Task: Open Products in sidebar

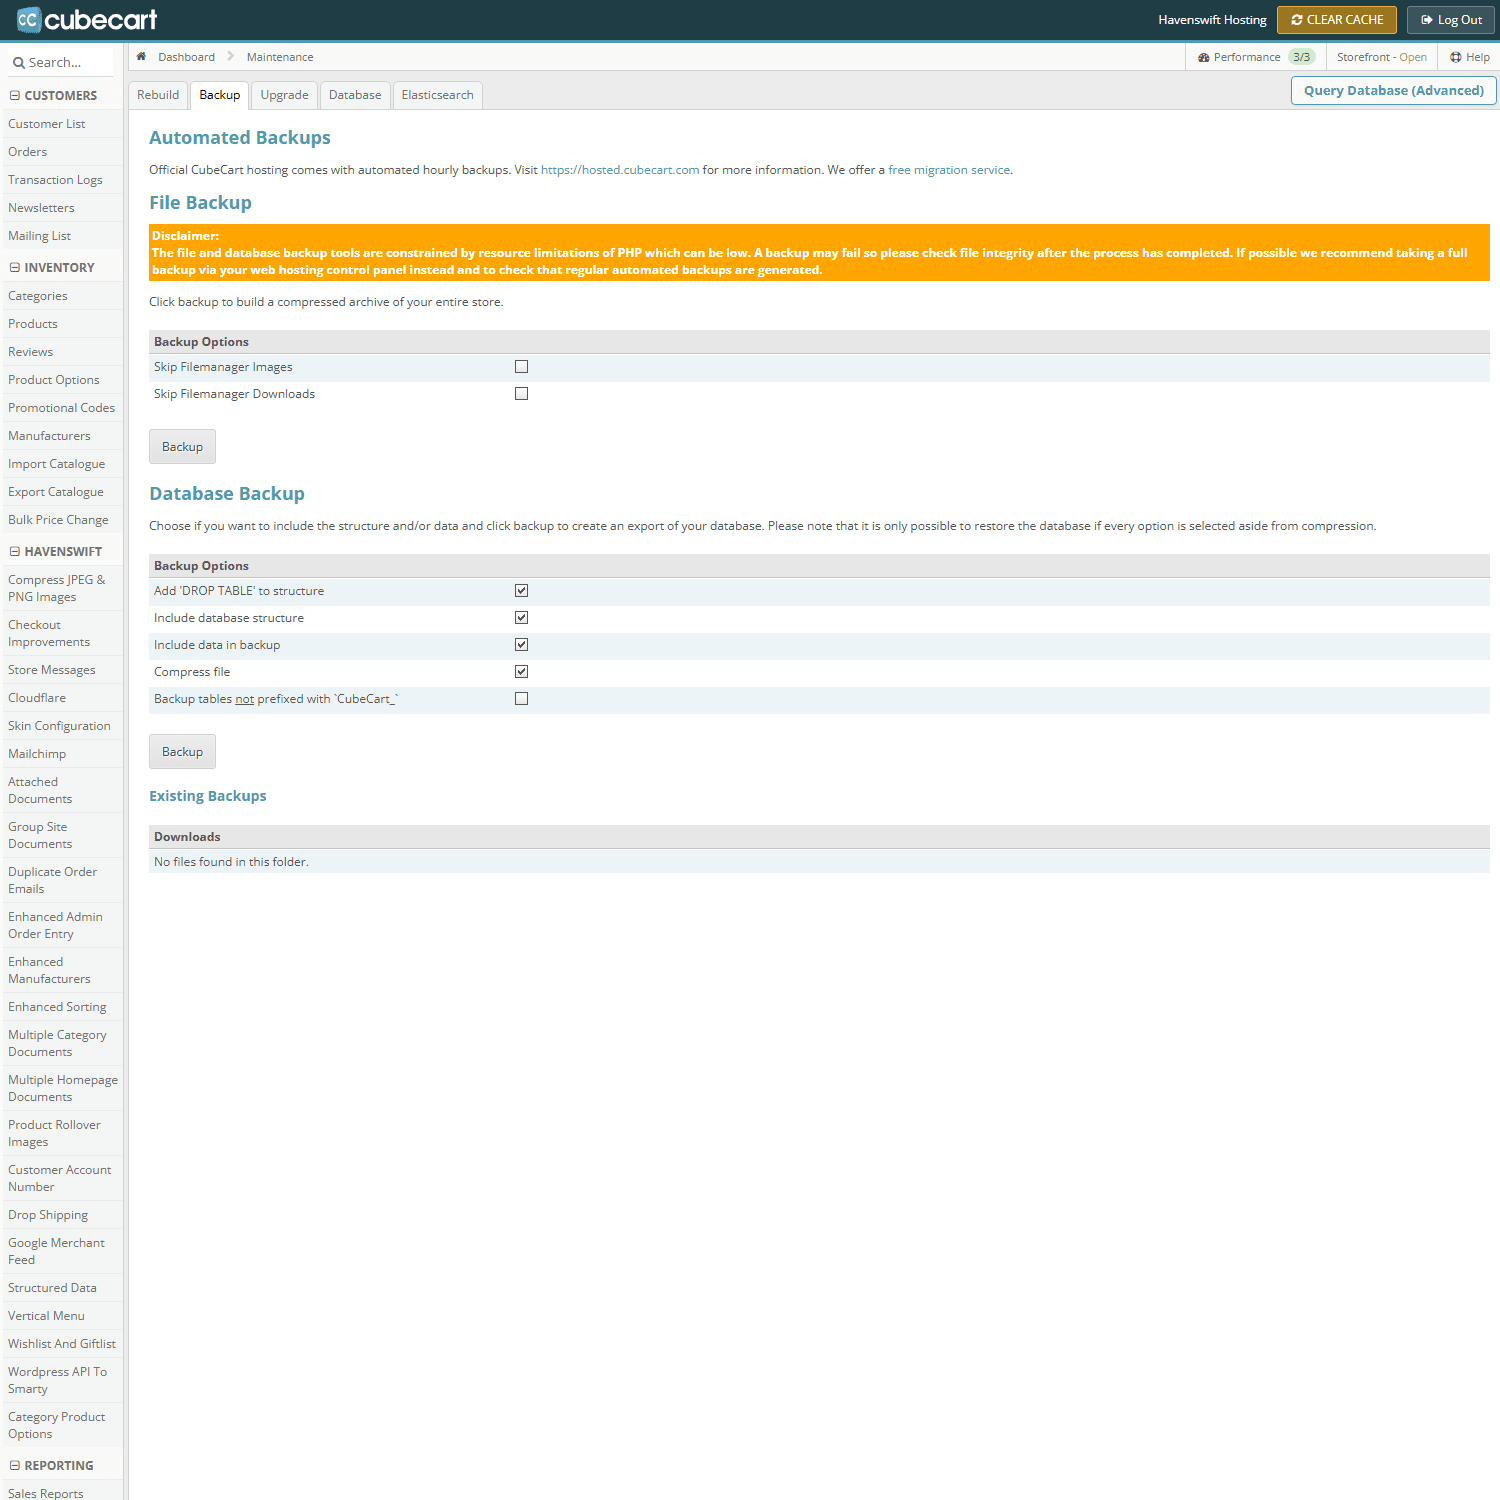Action: click(62, 324)
